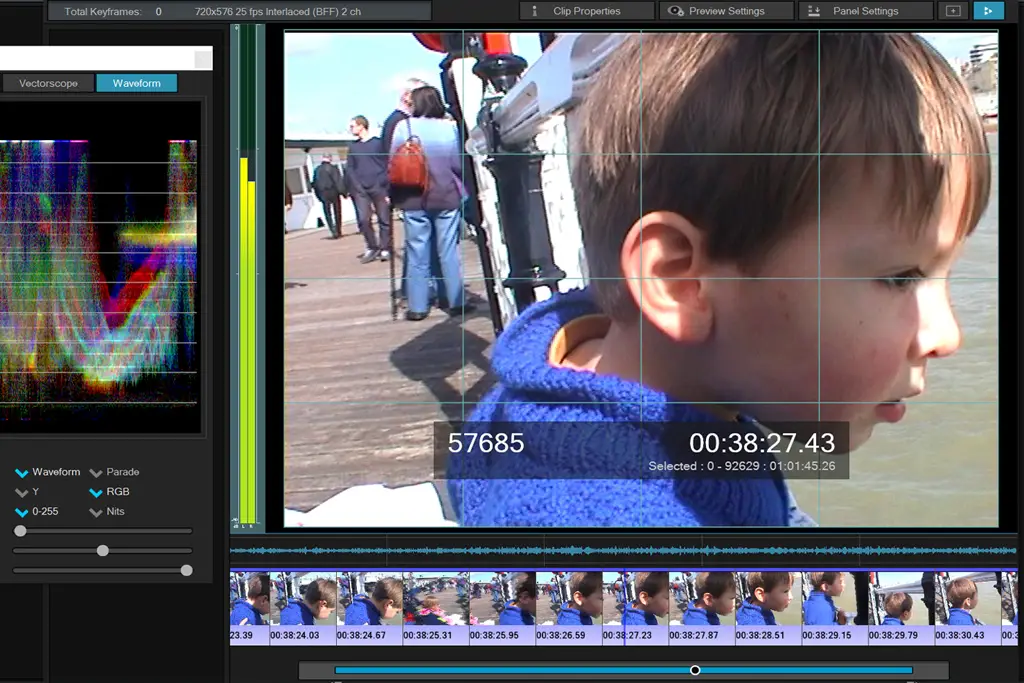Click the add-panel plus rectangle icon
This screenshot has width=1024, height=683.
click(953, 11)
